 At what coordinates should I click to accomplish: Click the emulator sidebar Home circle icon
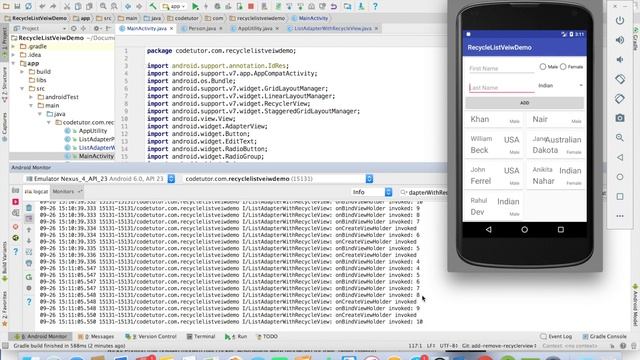620,177
